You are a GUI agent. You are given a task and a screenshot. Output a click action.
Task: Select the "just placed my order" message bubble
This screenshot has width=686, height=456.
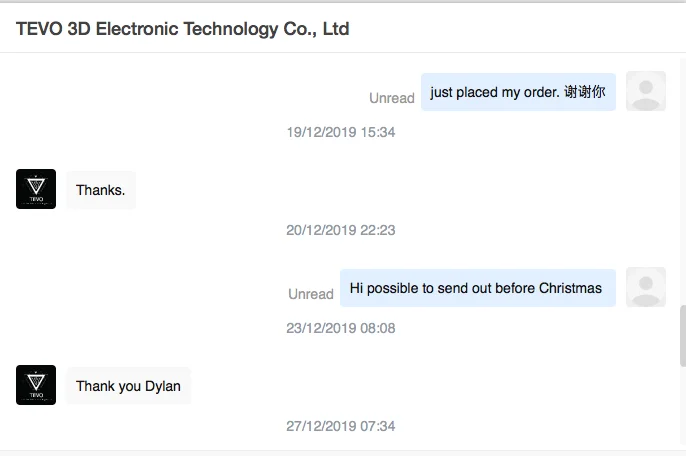517,92
